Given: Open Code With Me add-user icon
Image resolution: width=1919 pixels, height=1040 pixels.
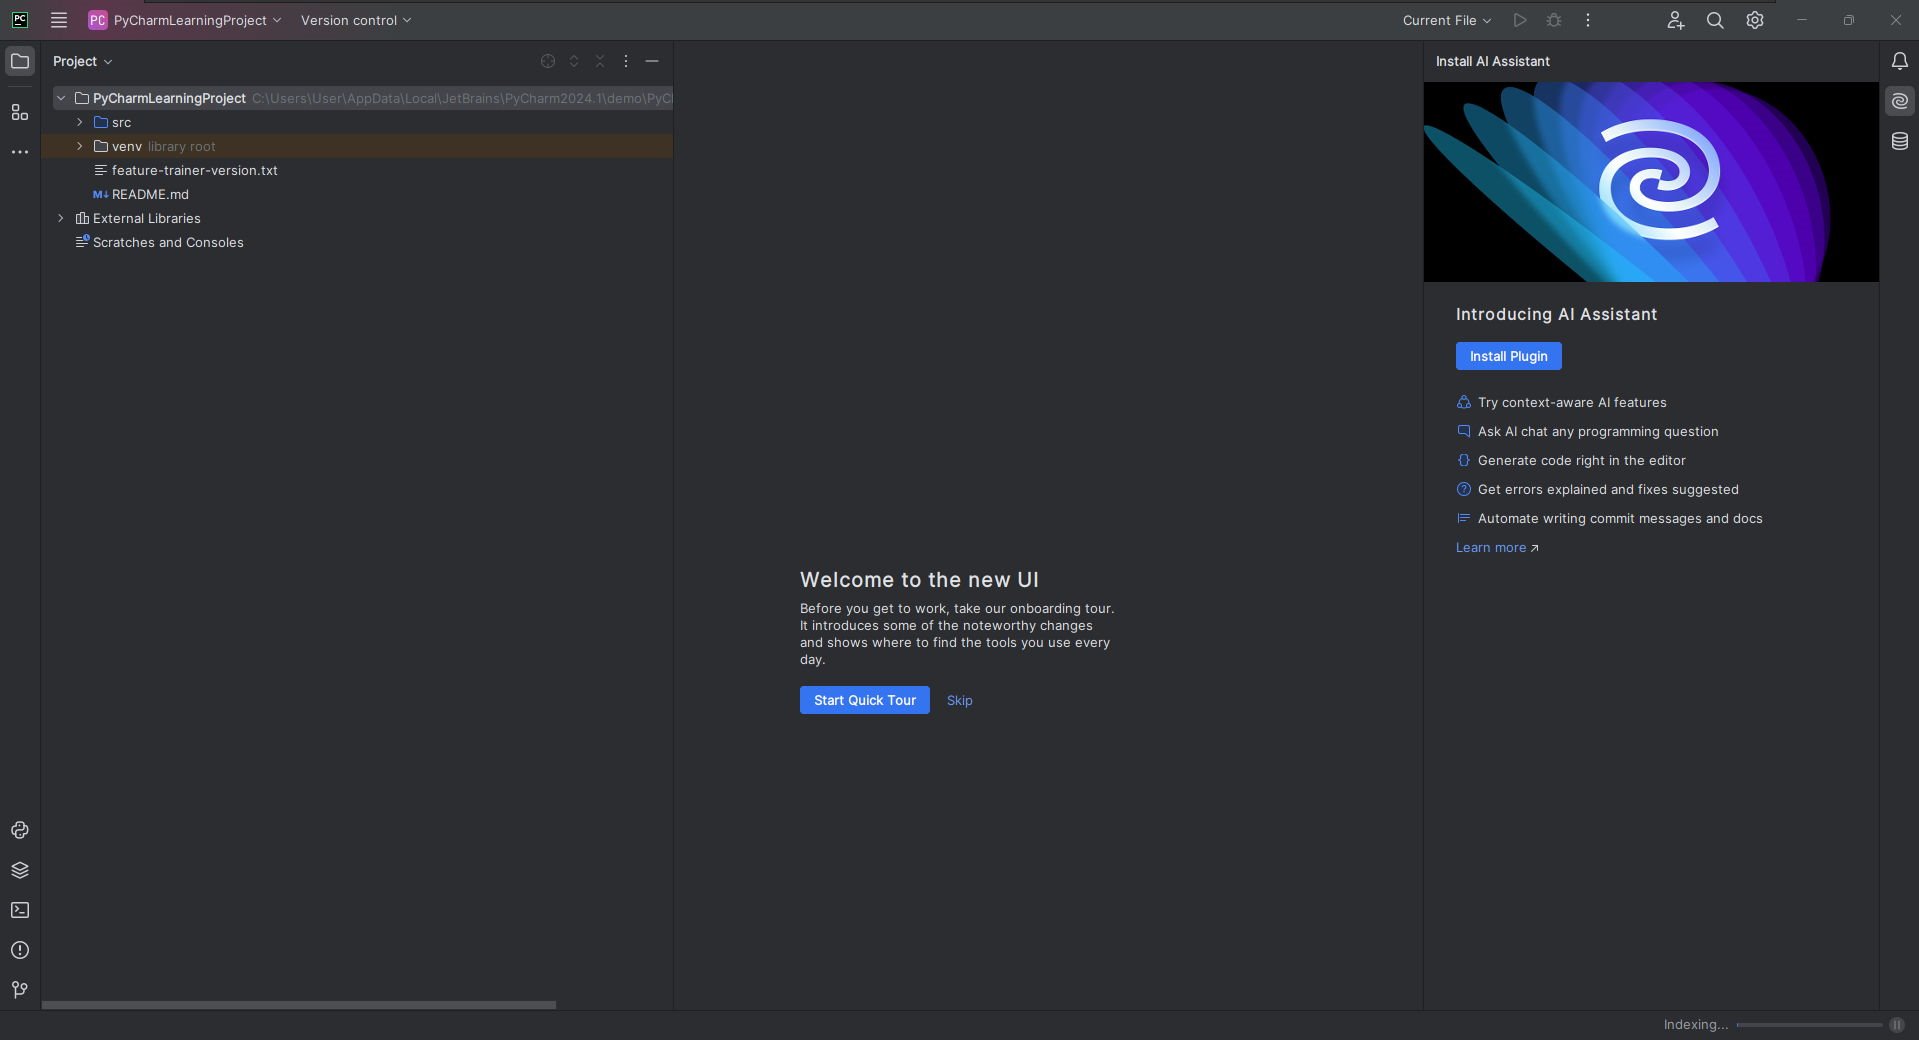Looking at the screenshot, I should tap(1676, 20).
